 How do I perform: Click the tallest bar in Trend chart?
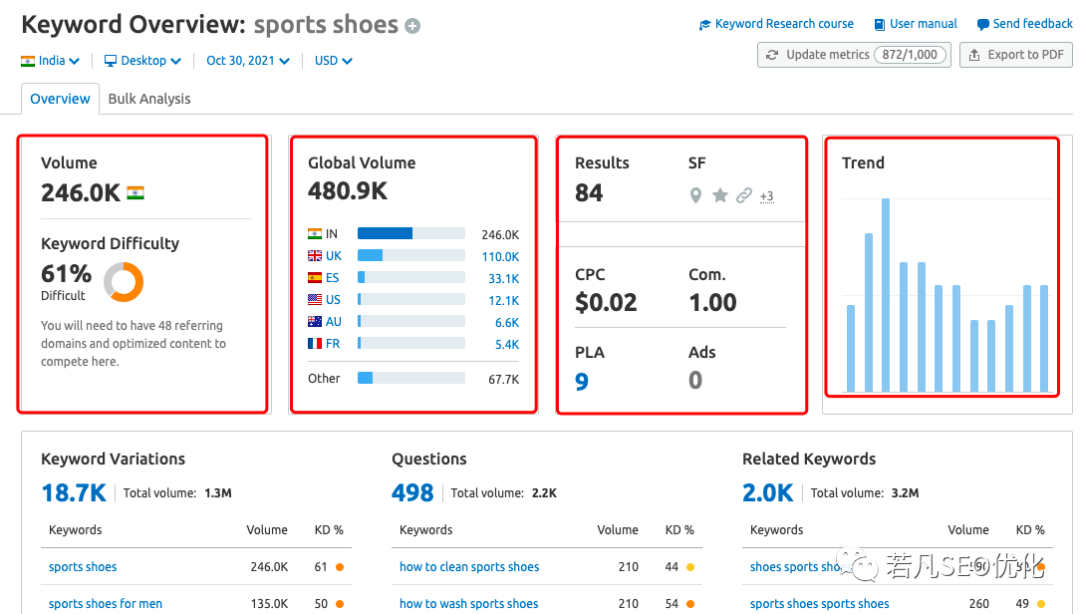click(886, 295)
